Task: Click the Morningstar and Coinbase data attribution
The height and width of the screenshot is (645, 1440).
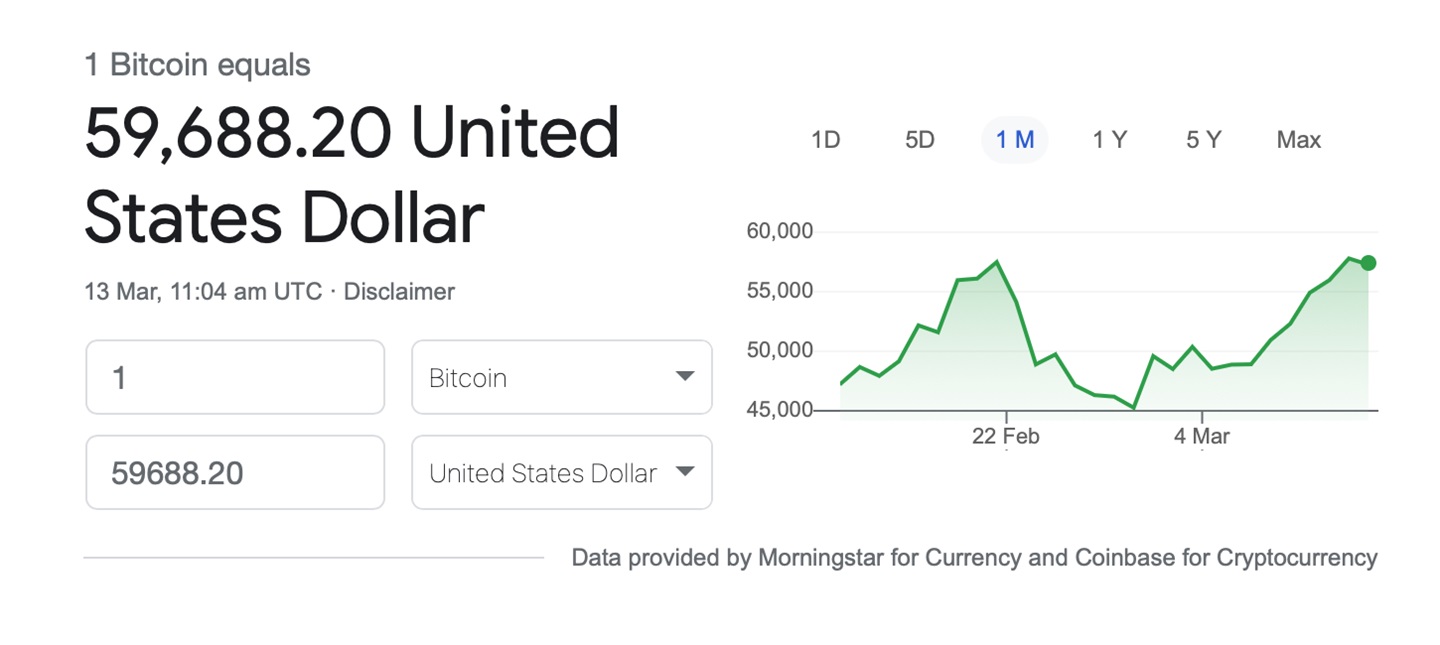Action: (974, 558)
